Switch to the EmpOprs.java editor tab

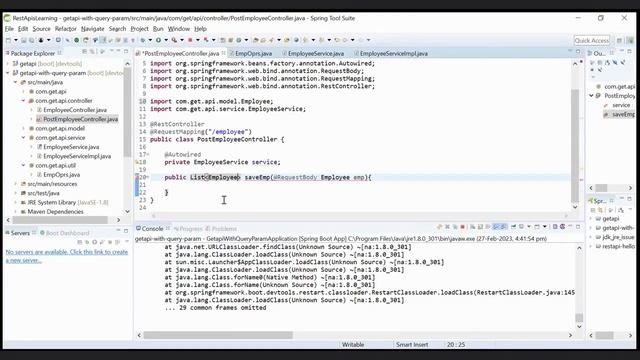253,53
